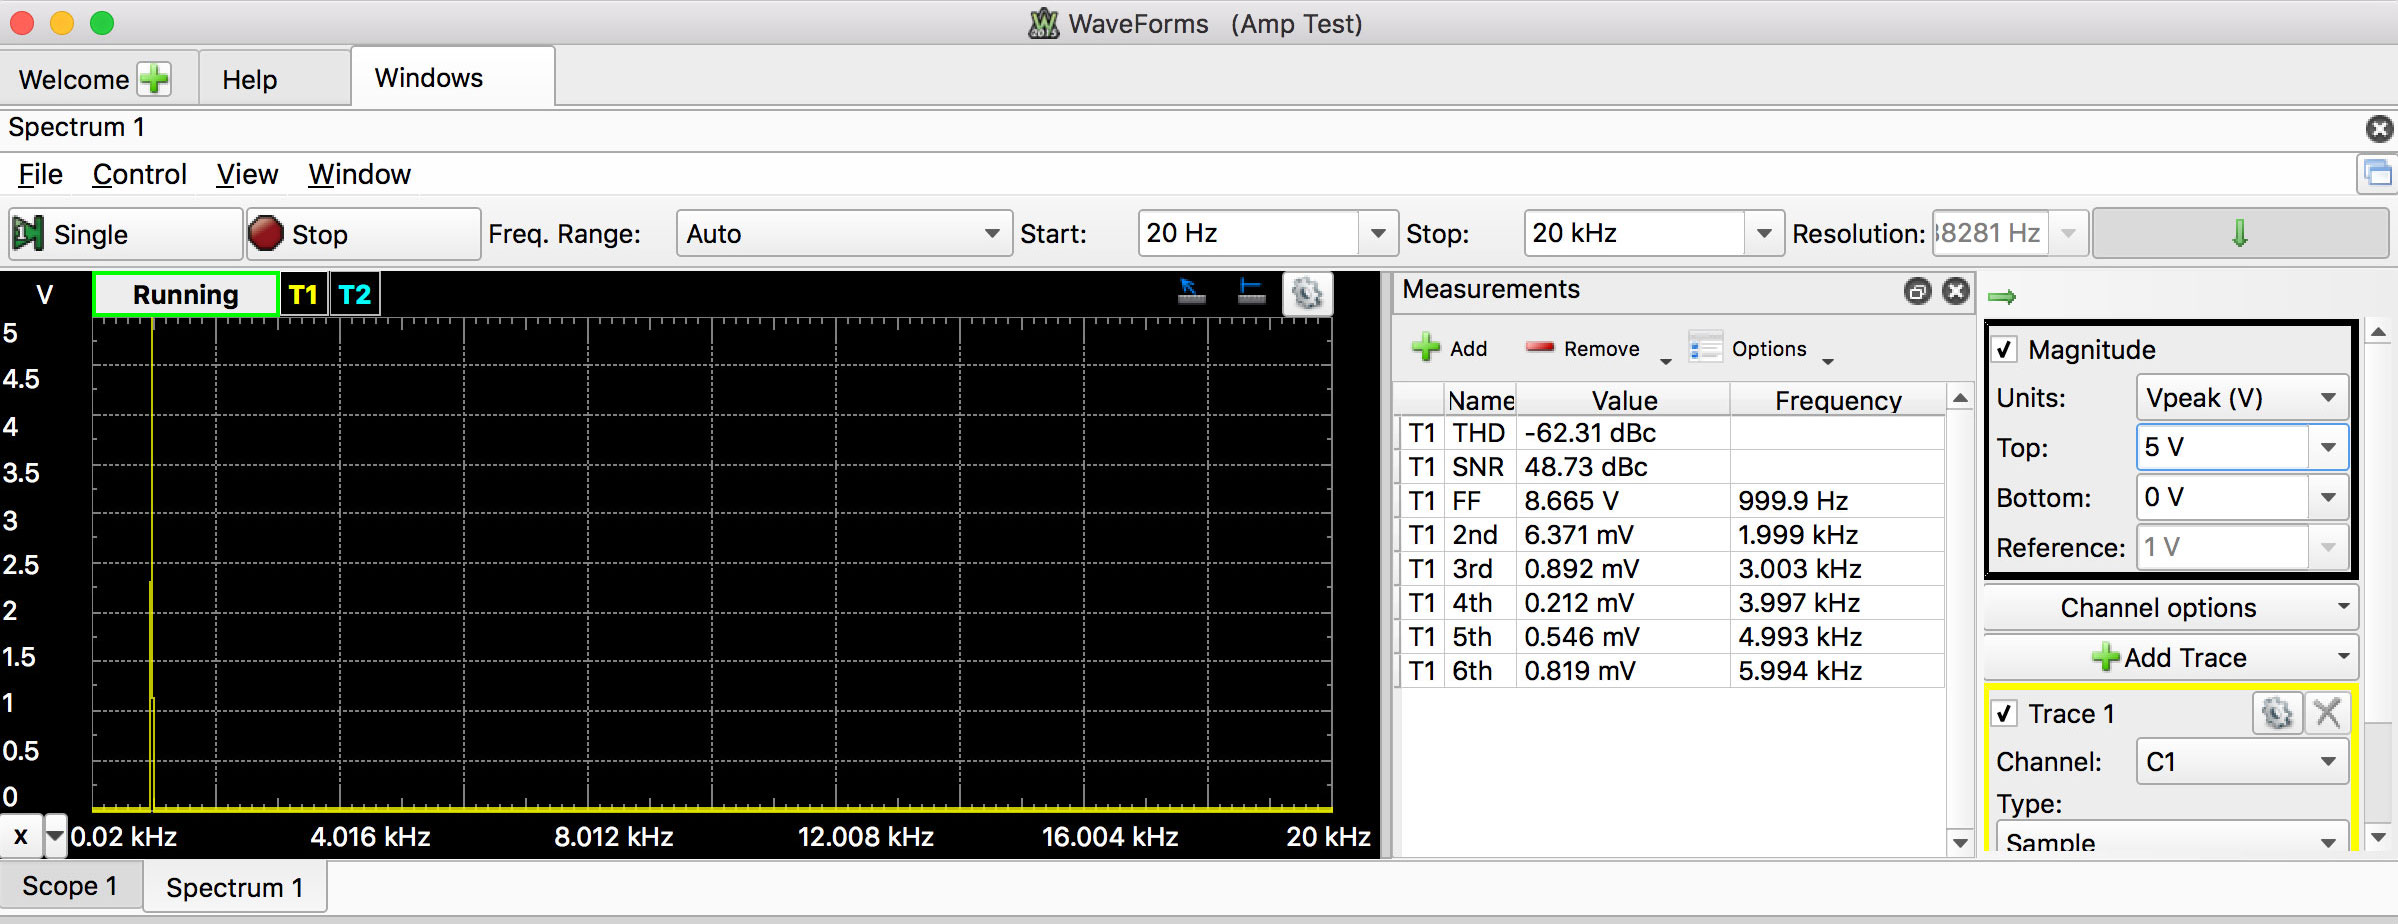Image resolution: width=2398 pixels, height=924 pixels.
Task: Toggle the T1 trace label
Action: (303, 294)
